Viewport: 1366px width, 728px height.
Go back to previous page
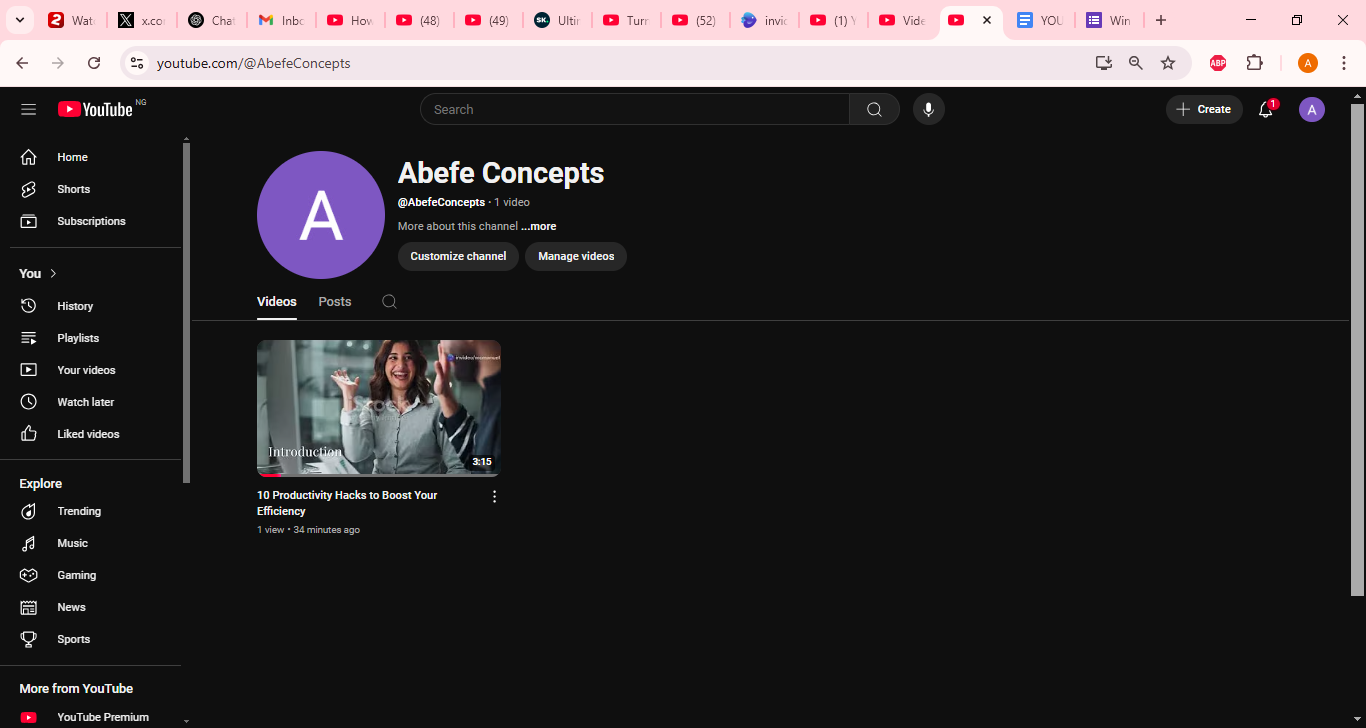coord(22,63)
